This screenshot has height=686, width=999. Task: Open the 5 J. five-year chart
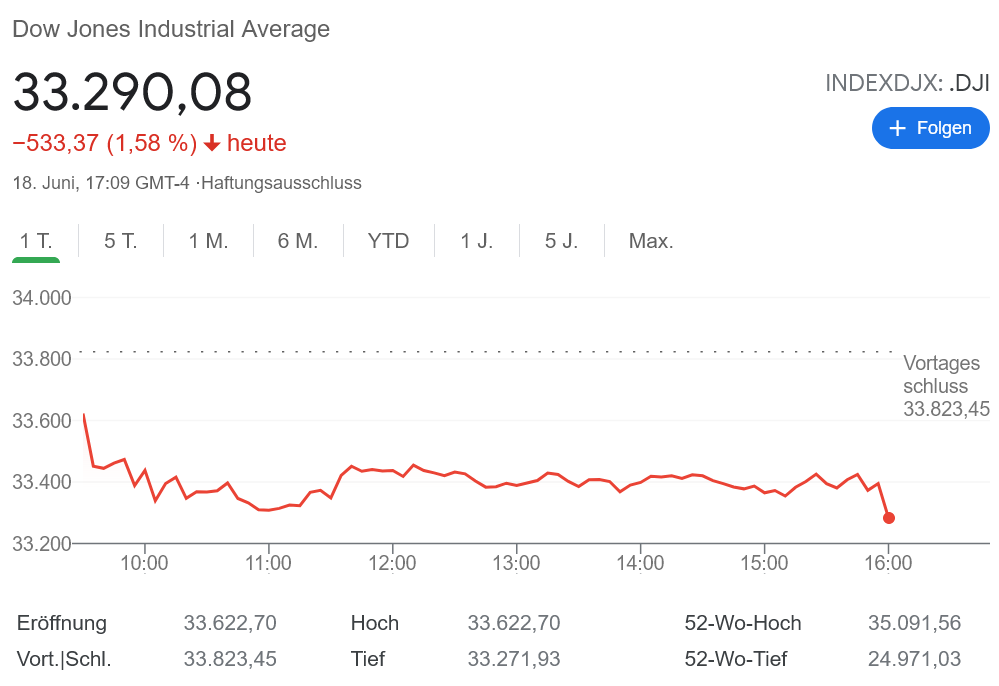(561, 241)
